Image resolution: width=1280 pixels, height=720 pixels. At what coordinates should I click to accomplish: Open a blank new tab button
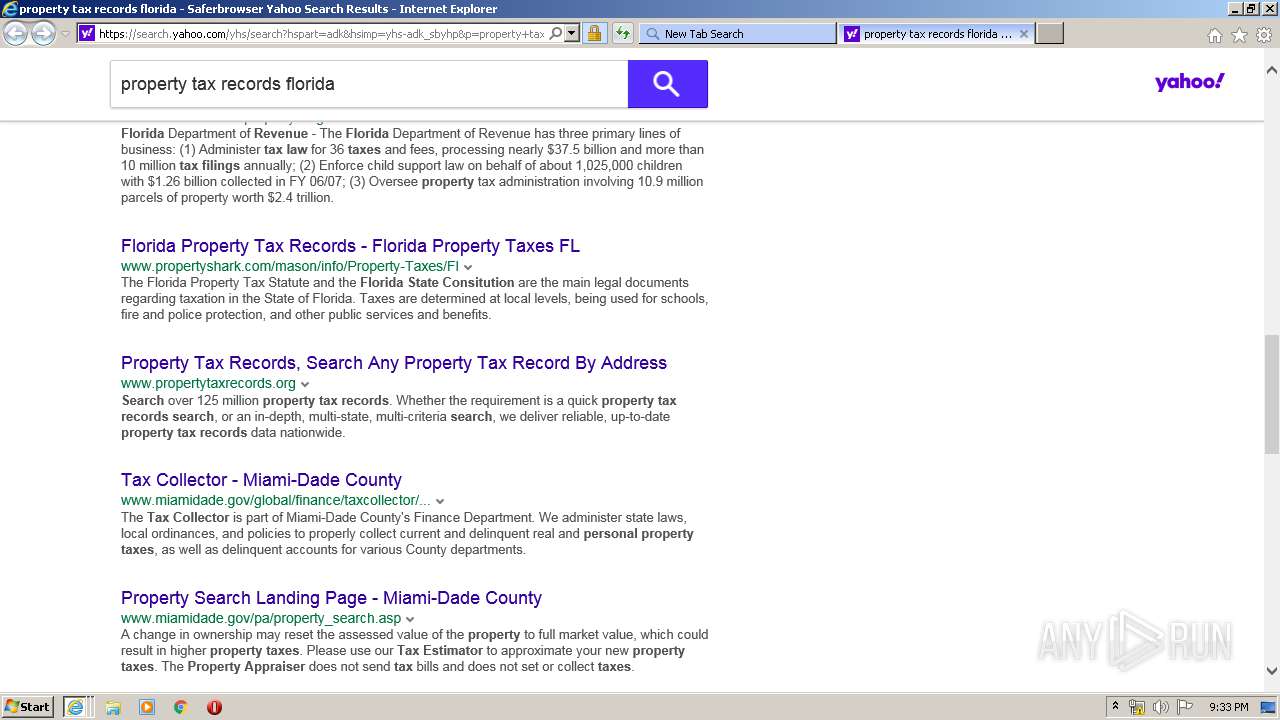coord(1049,33)
